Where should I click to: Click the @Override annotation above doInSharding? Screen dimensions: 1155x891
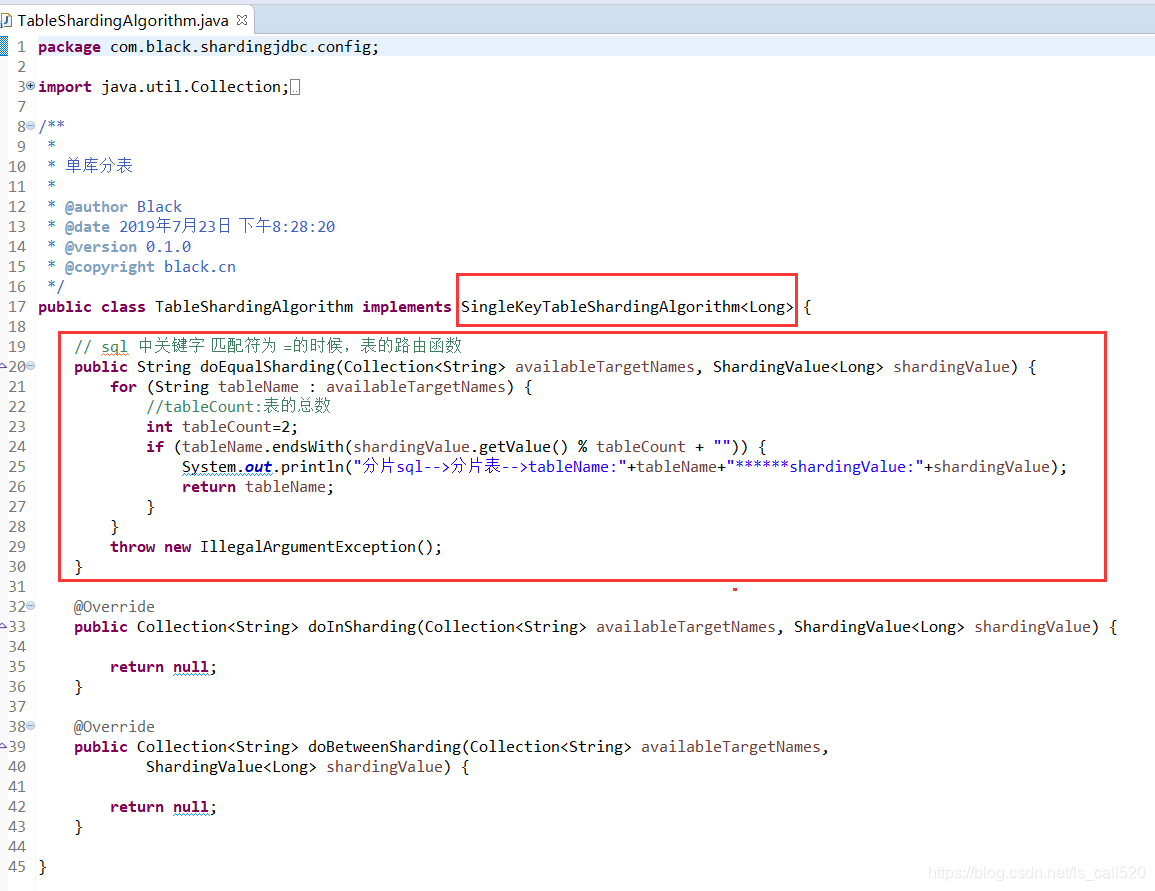coord(113,606)
